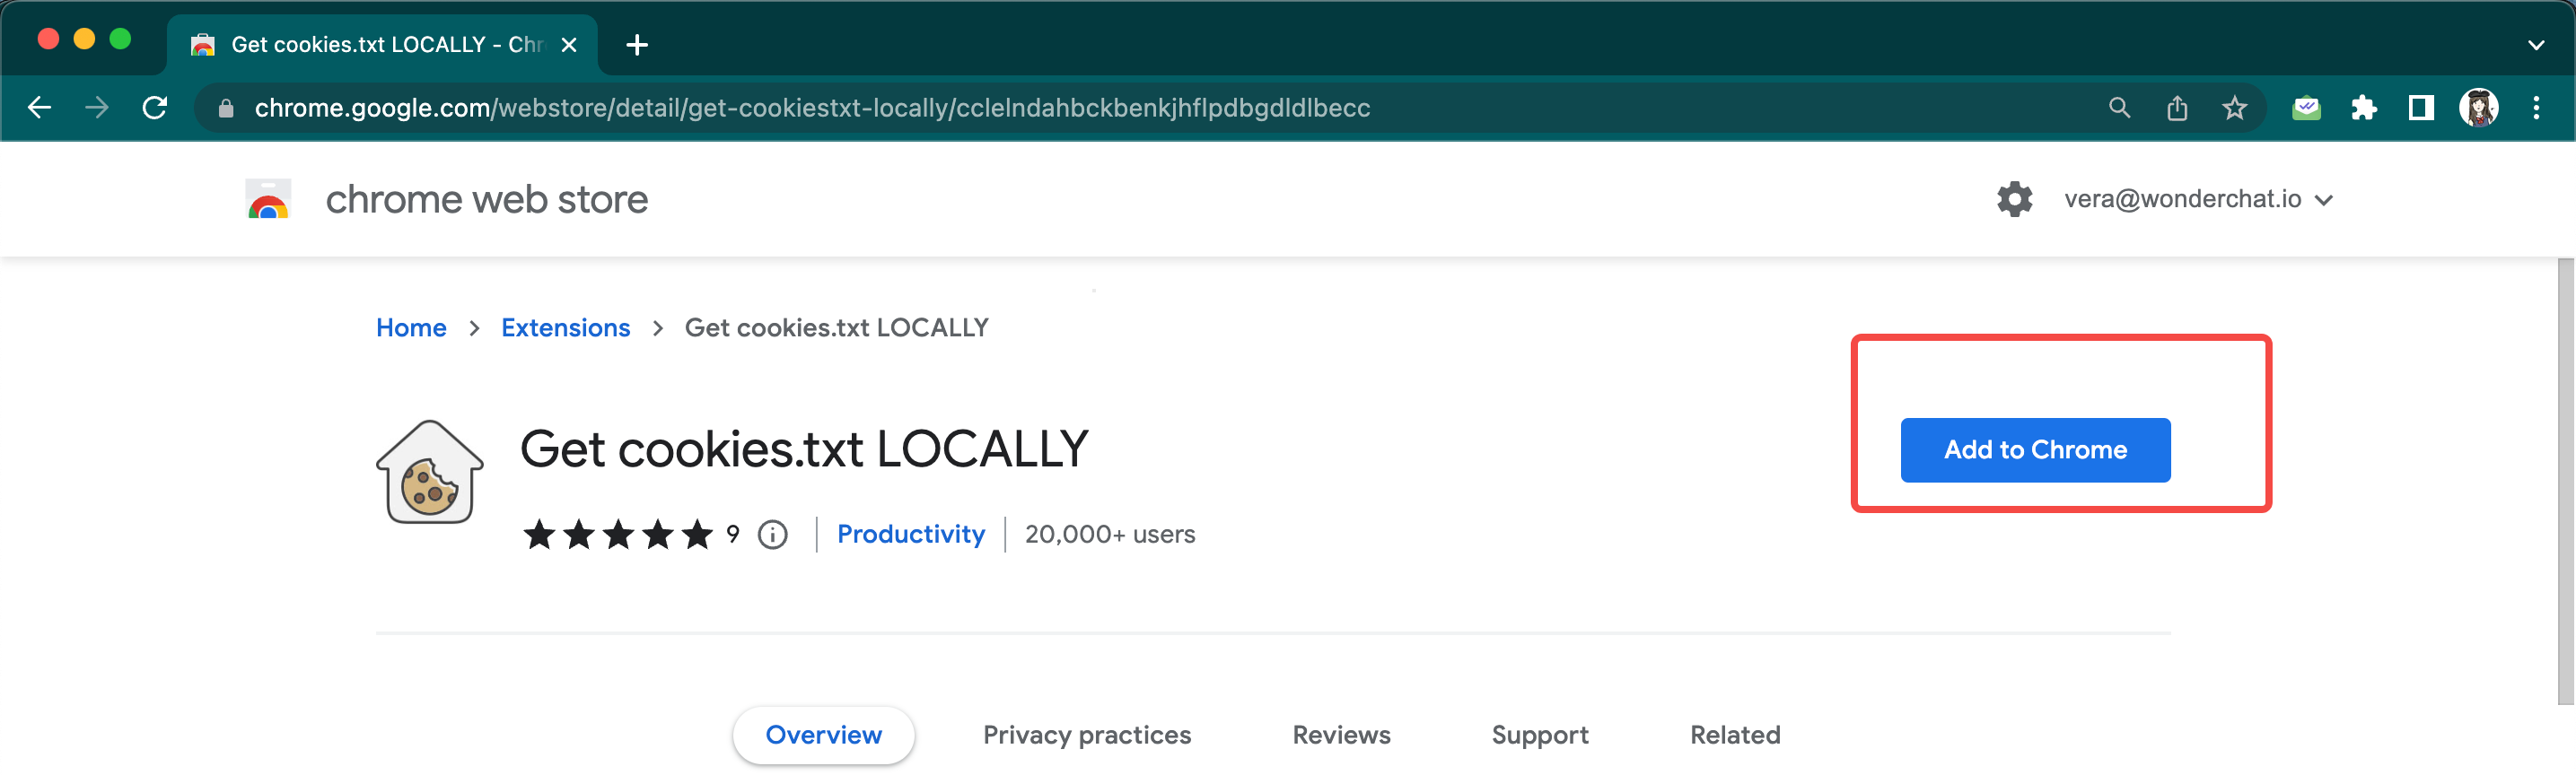The image size is (2576, 775).
Task: Click the rating info icon
Action: tap(772, 535)
